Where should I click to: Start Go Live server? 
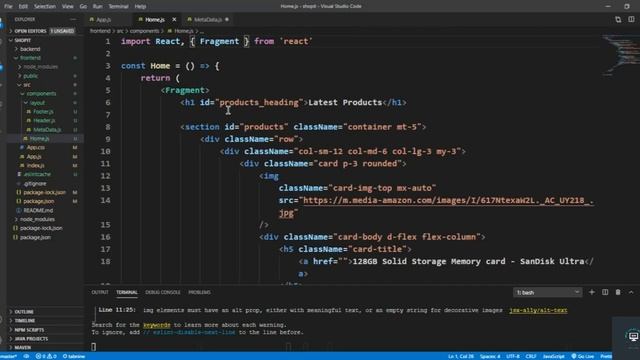point(583,356)
